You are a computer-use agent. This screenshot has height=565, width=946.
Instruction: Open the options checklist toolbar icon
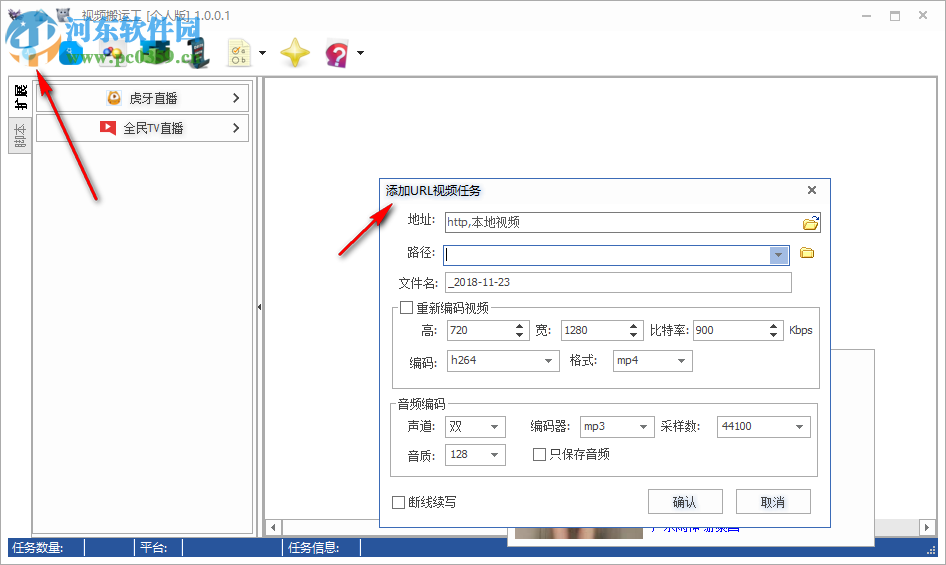coord(239,53)
